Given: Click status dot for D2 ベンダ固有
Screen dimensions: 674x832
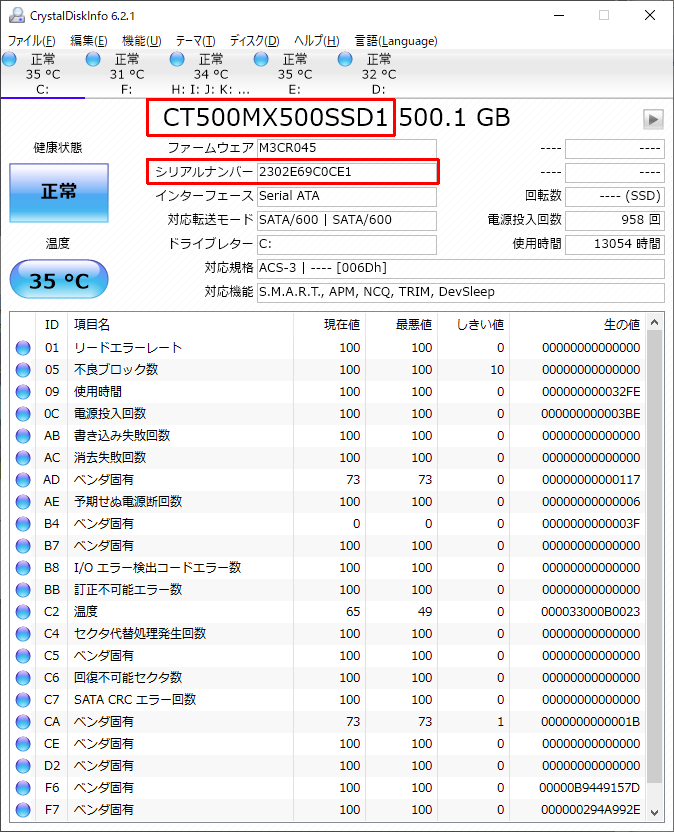Looking at the screenshot, I should pyautogui.click(x=23, y=766).
